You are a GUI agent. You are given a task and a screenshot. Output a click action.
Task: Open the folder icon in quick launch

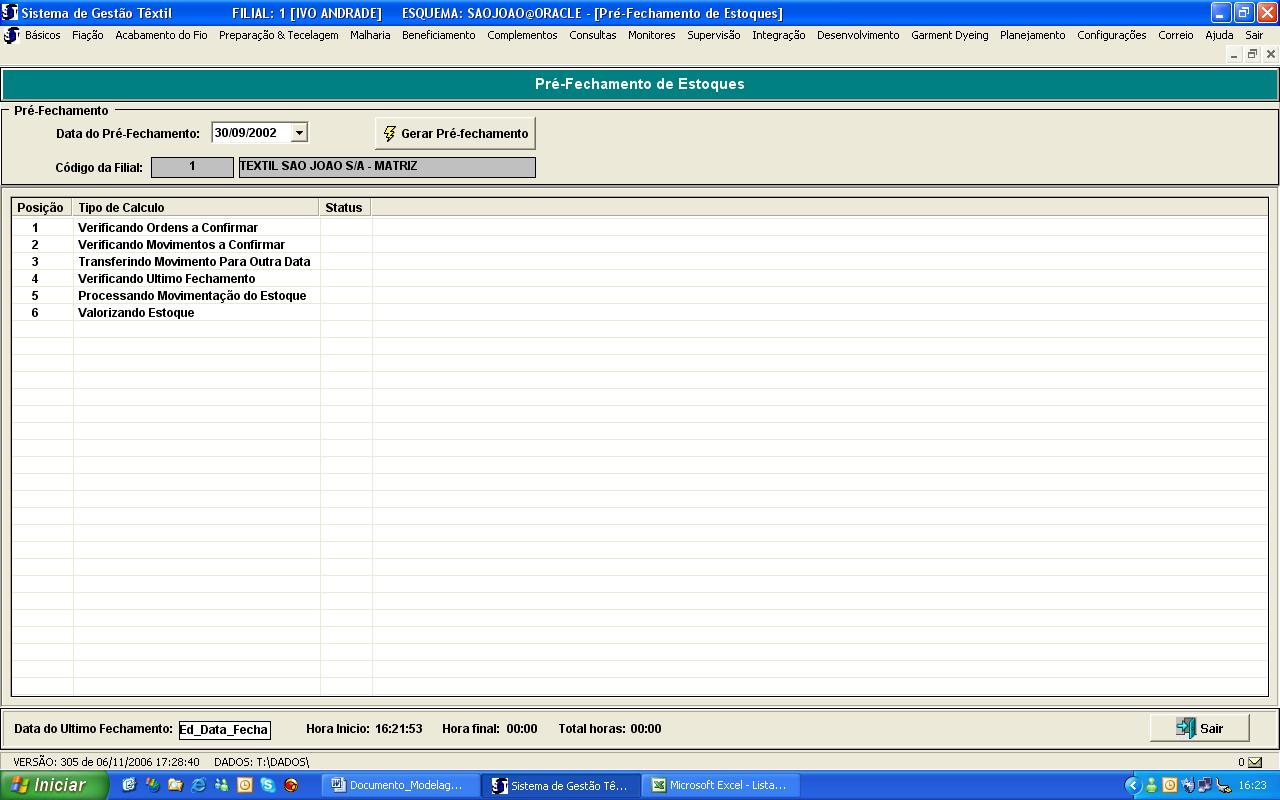coord(175,785)
